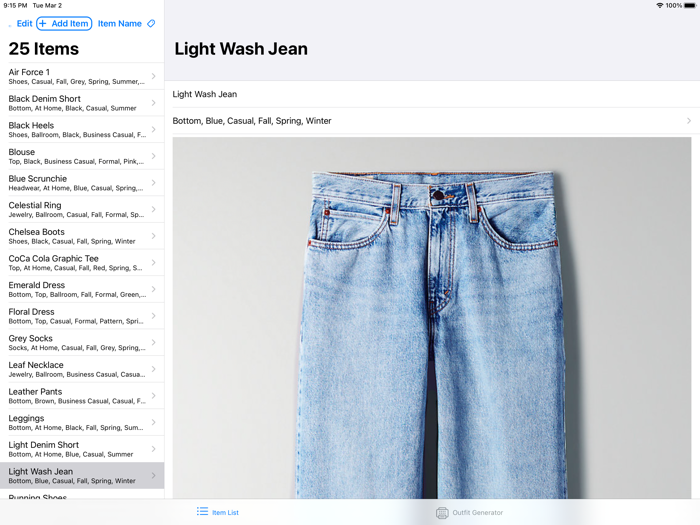700x525 pixels.
Task: Tap the Outfit Generator tab icon
Action: click(442, 512)
